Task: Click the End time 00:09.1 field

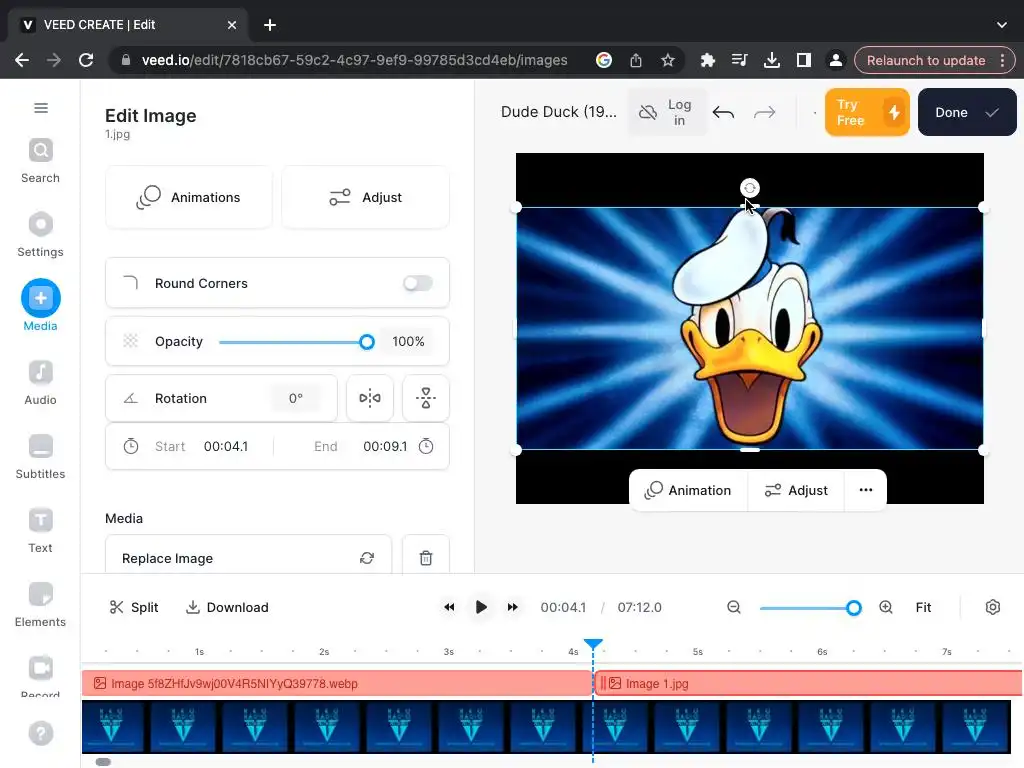Action: 385,447
